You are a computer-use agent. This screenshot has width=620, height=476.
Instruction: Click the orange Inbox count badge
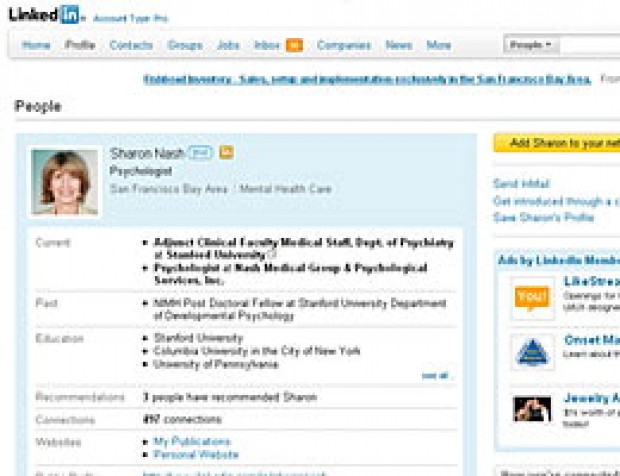click(x=294, y=45)
